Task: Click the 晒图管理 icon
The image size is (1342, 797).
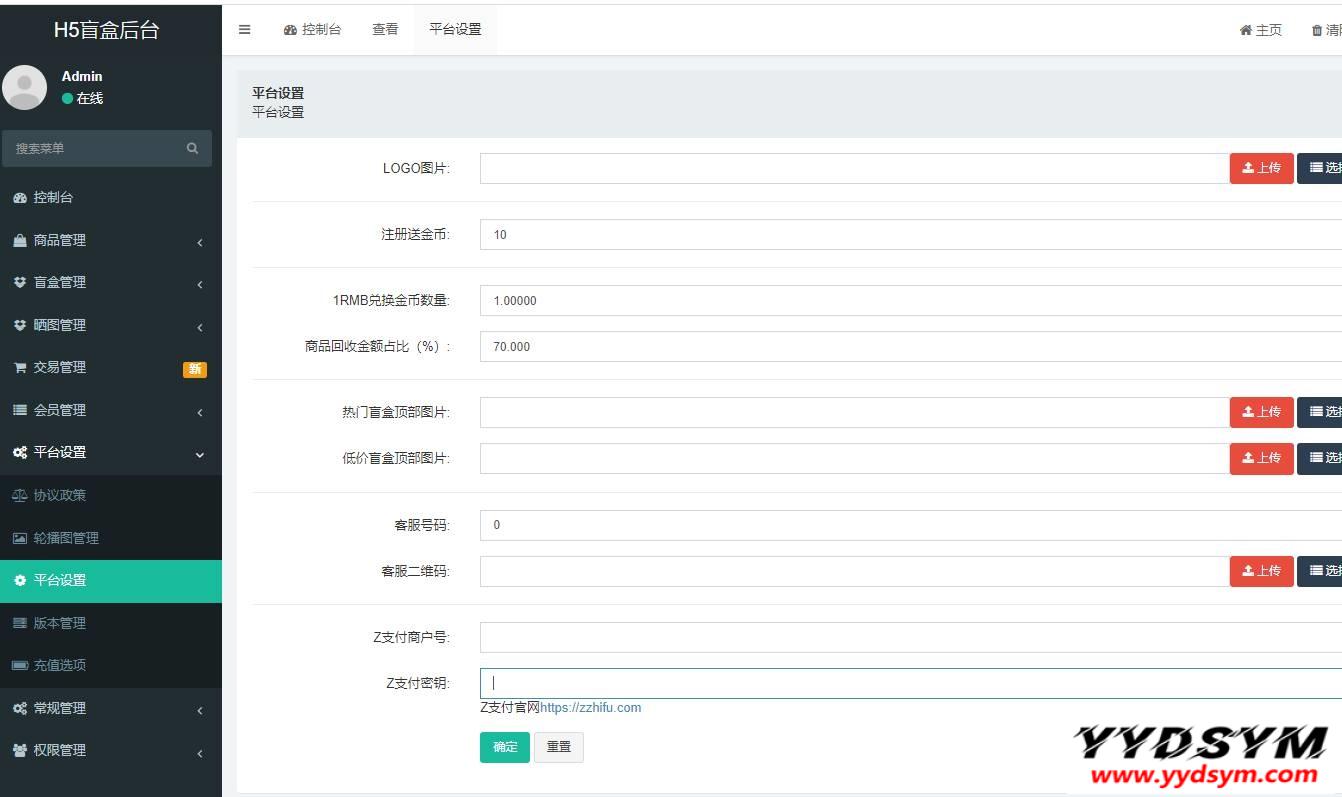Action: pos(20,325)
